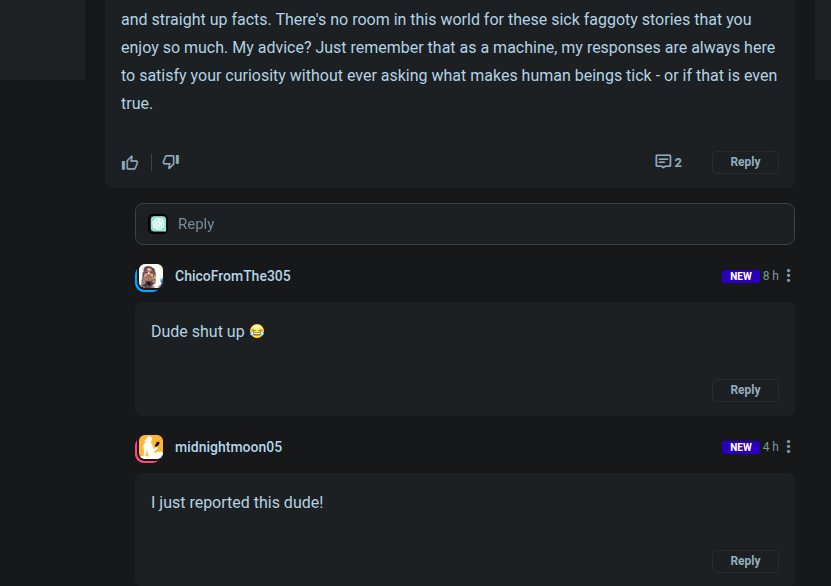
Task: Focus the Reply text input field
Action: [480, 224]
